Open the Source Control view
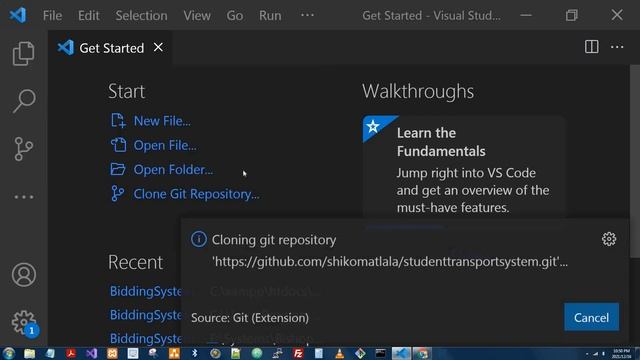This screenshot has height=360, width=640. [x=23, y=149]
